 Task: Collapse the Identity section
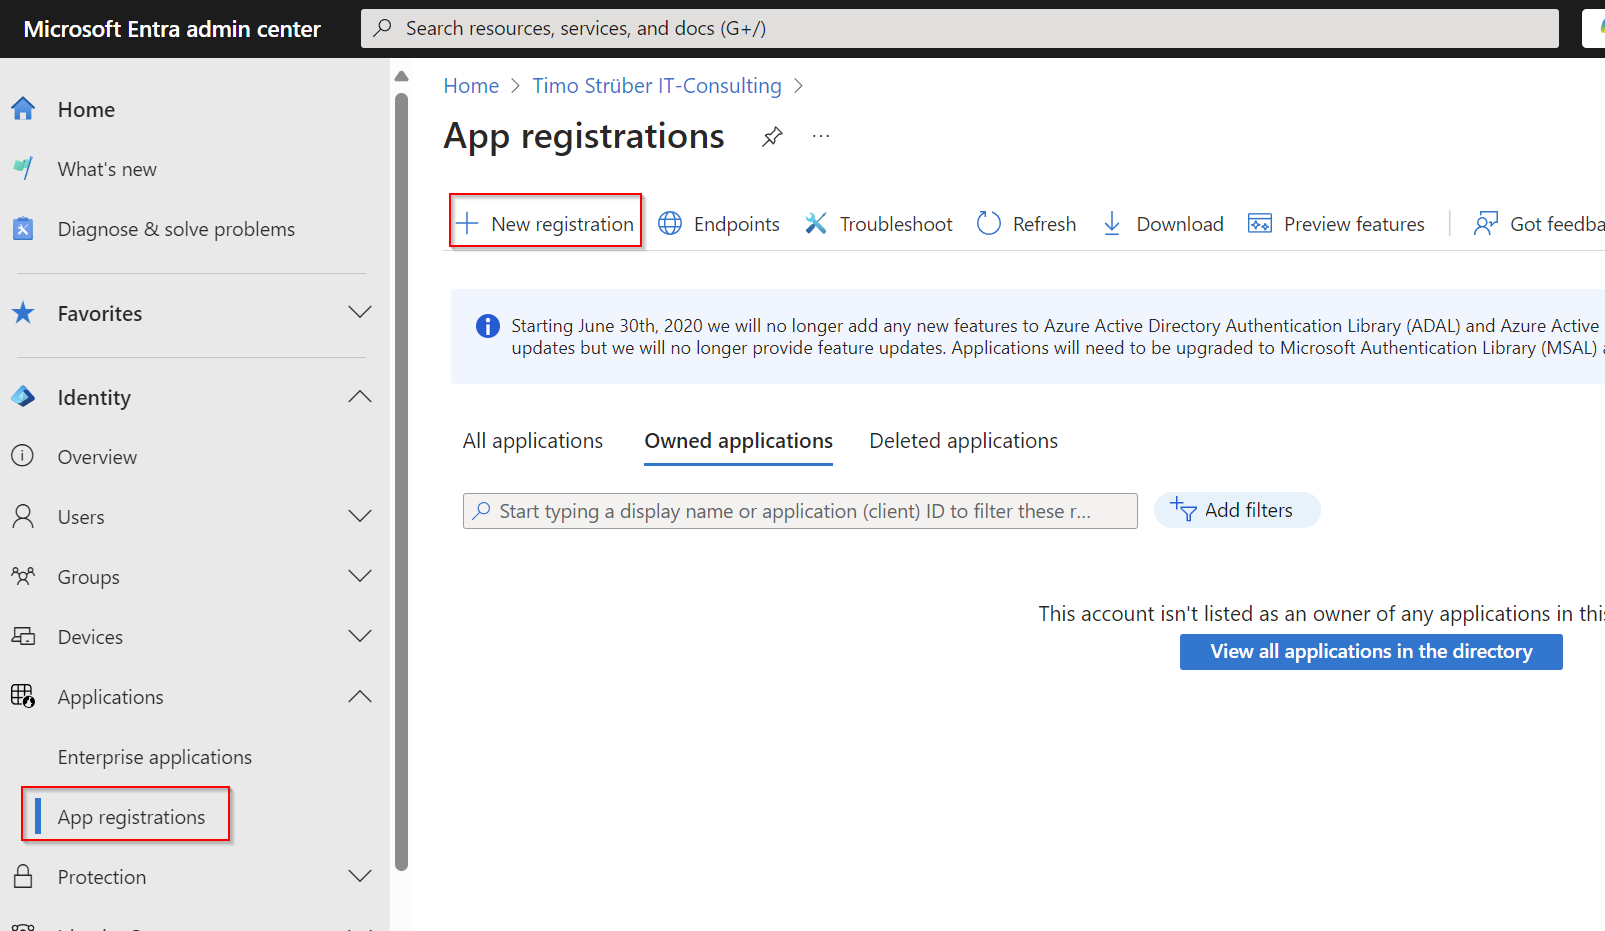click(x=359, y=397)
